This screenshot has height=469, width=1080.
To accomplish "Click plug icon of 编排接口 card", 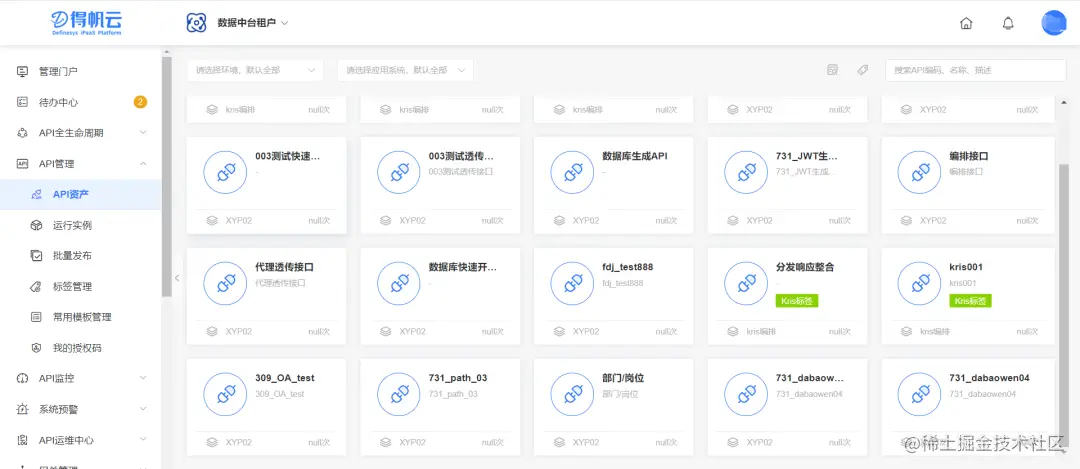I will pos(919,172).
